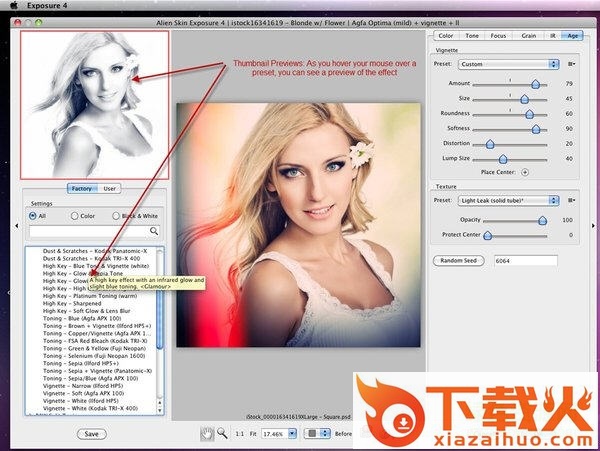Viewport: 600px width, 451px height.
Task: Click the Save button
Action: (x=91, y=434)
